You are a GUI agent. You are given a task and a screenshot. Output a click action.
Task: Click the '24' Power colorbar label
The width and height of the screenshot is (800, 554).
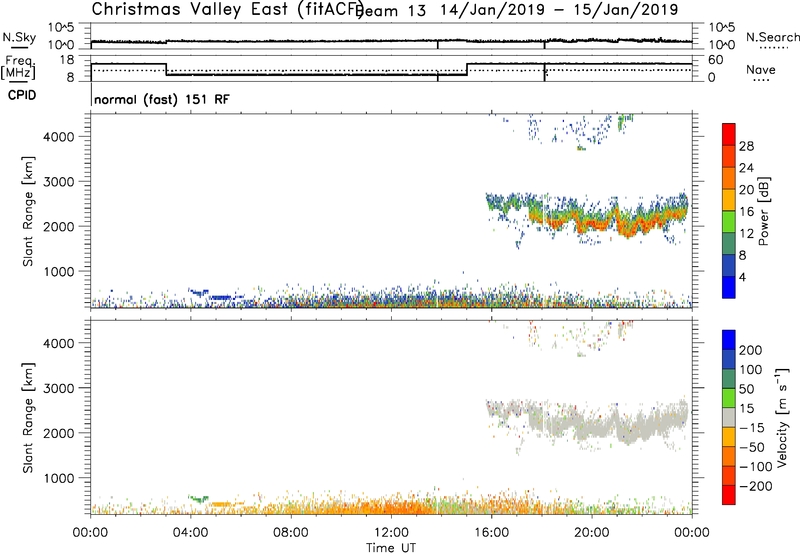click(x=746, y=168)
